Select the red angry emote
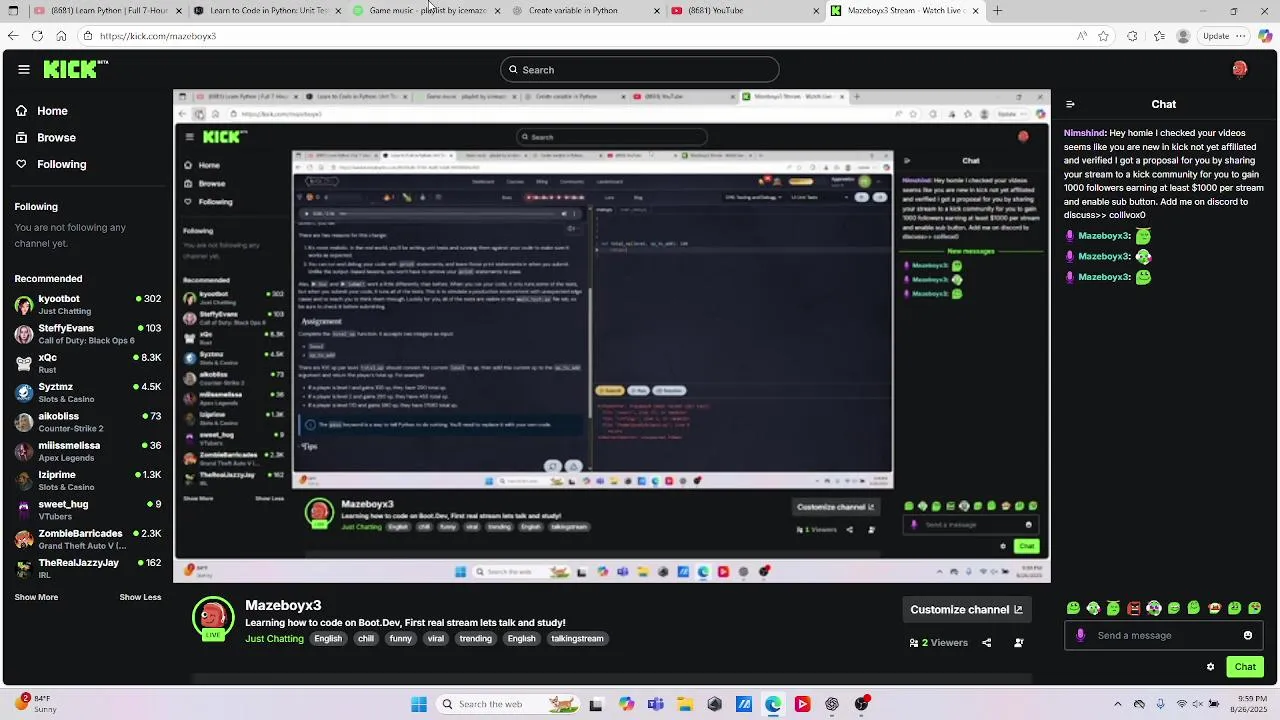1280x720 pixels. (1134, 608)
